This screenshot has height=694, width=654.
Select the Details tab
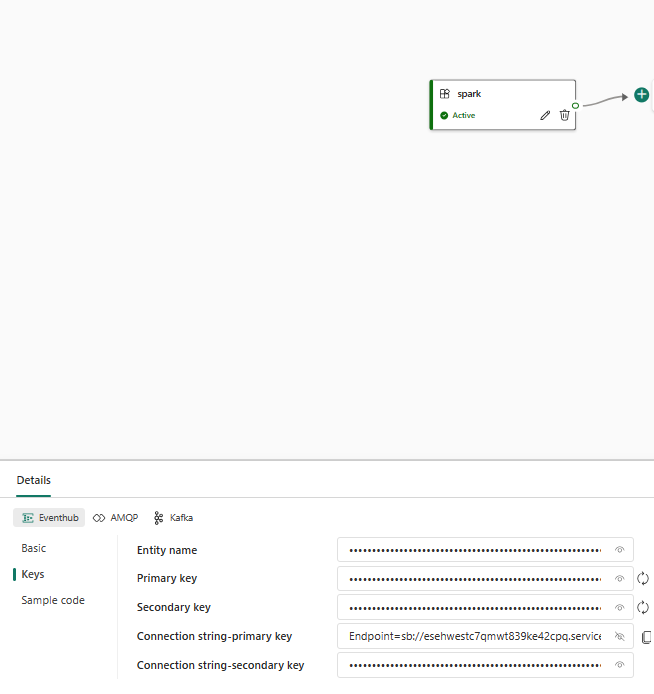point(34,480)
